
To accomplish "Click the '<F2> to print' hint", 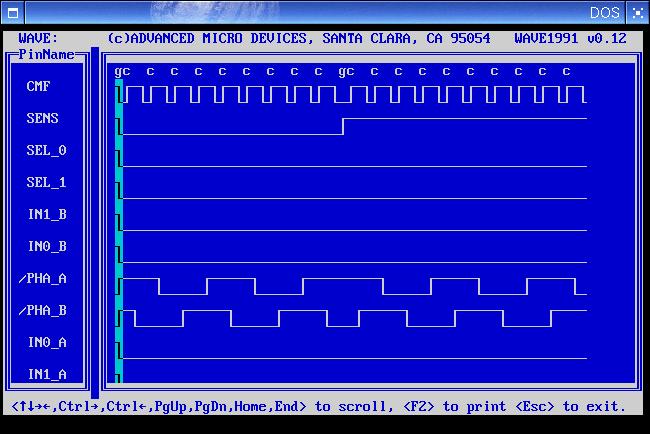I will click(455, 406).
